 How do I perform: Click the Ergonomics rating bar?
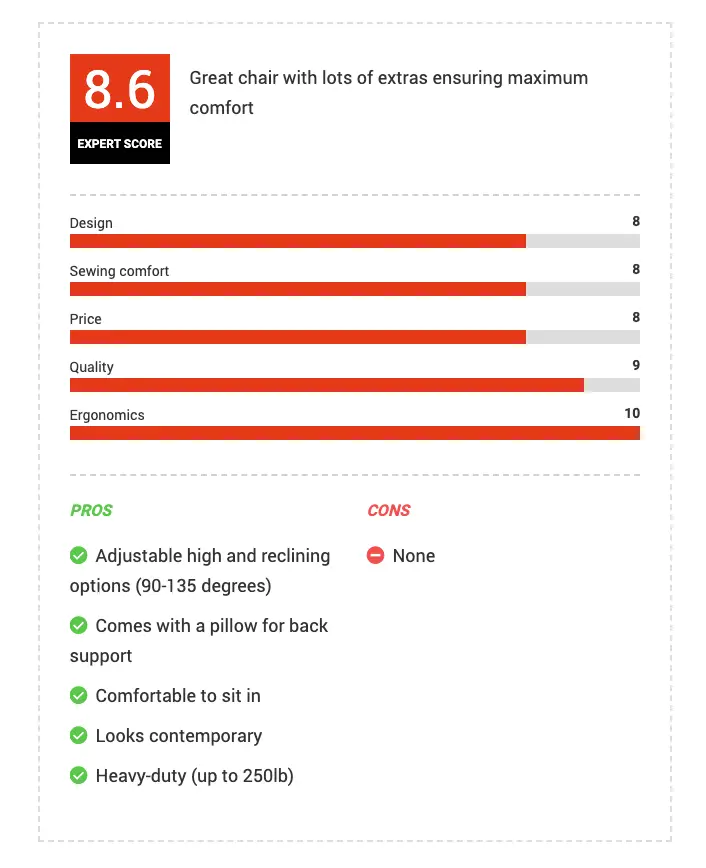[355, 433]
